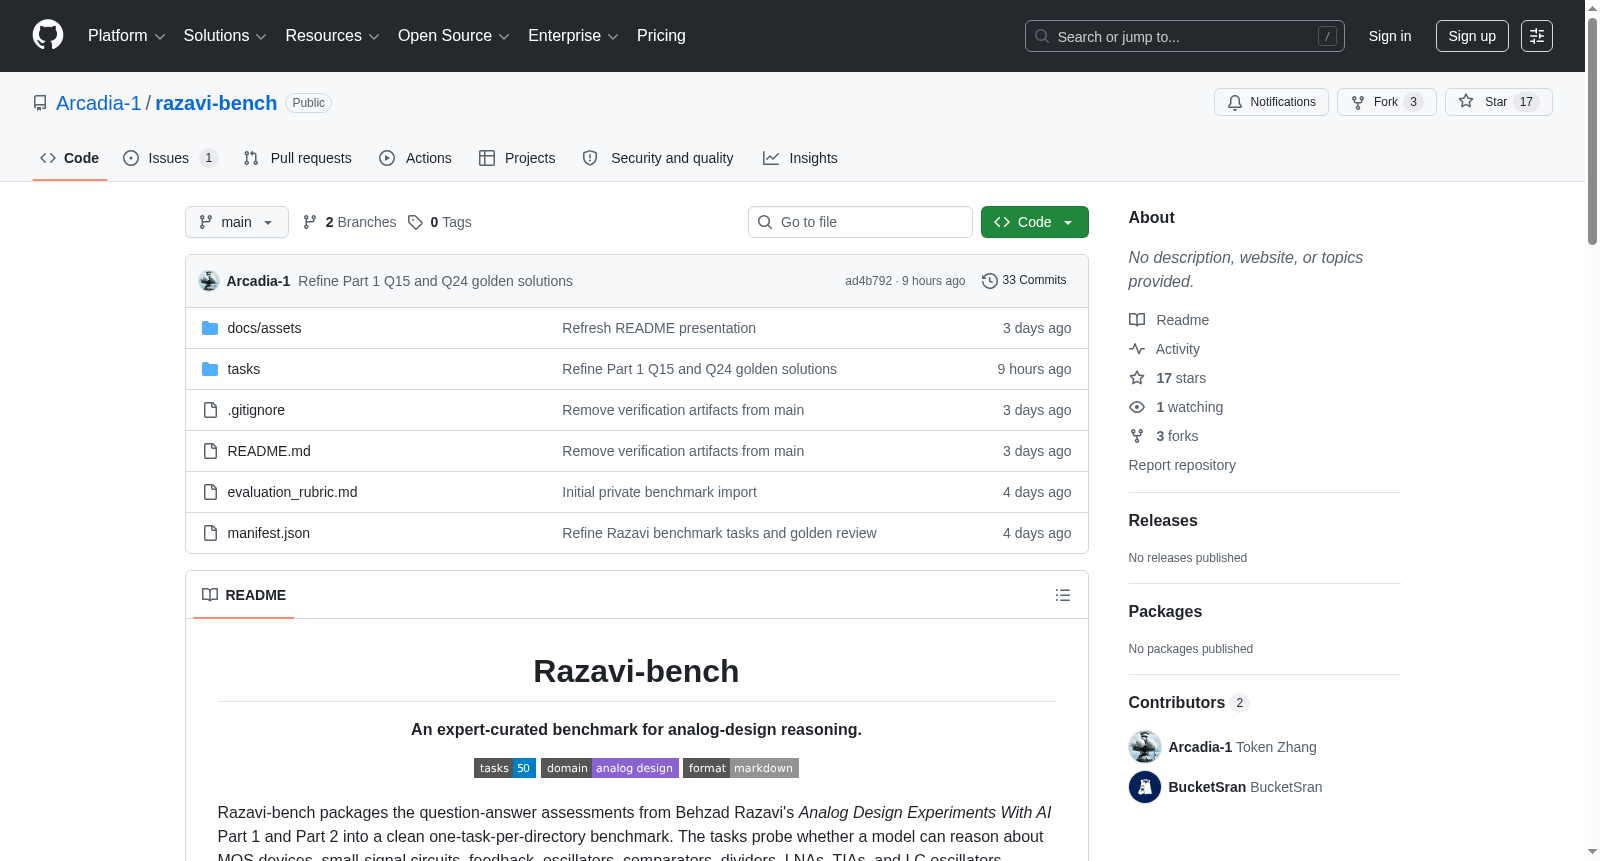Click the Go to file search field
Viewport: 1600px width, 861px height.
(860, 222)
